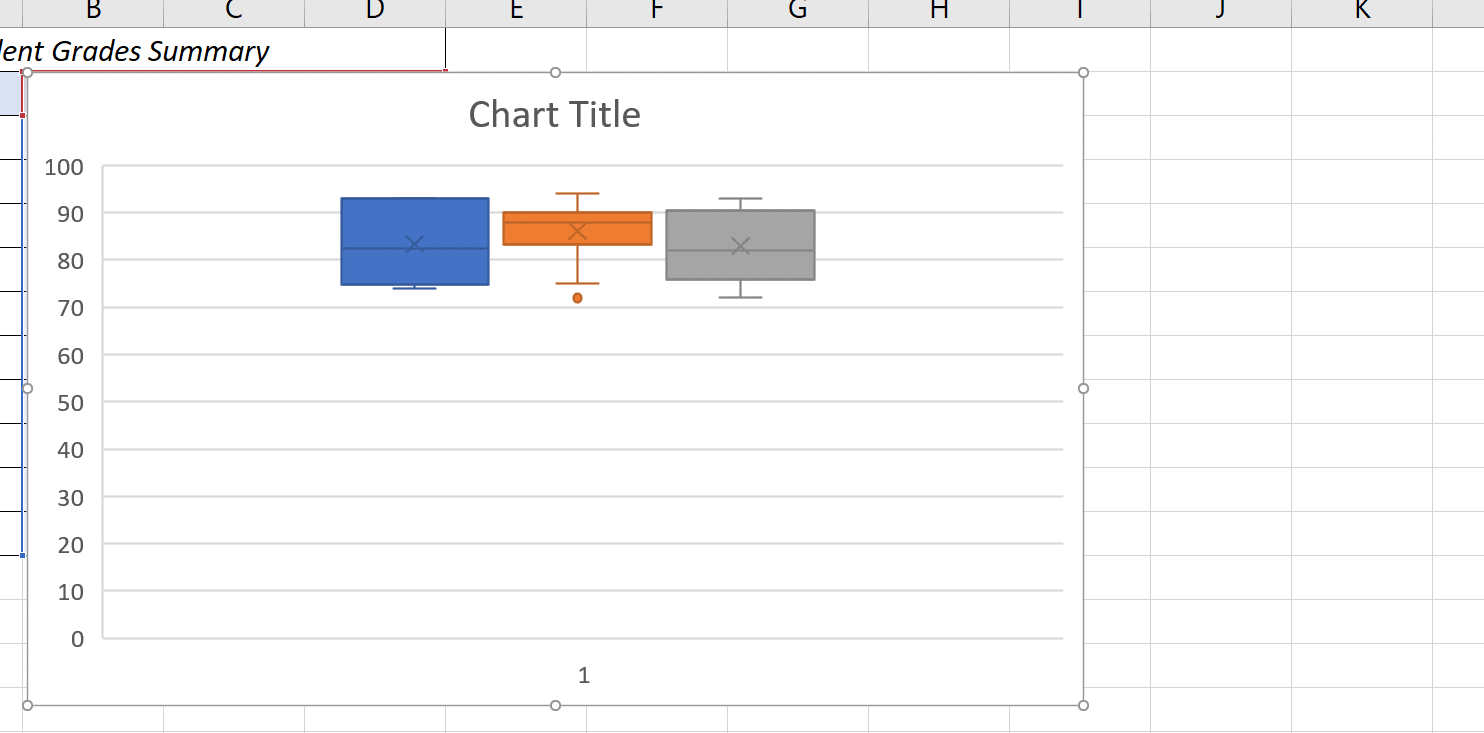Click the top-center chart selection handle
The image size is (1484, 733).
click(x=555, y=72)
